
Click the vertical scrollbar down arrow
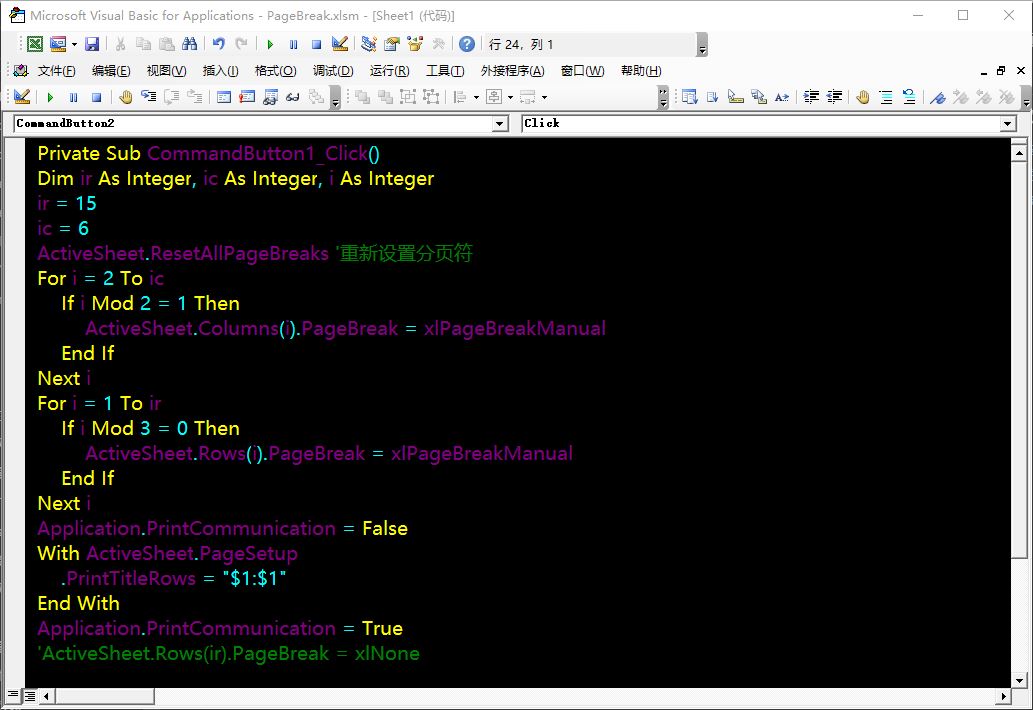(1018, 680)
